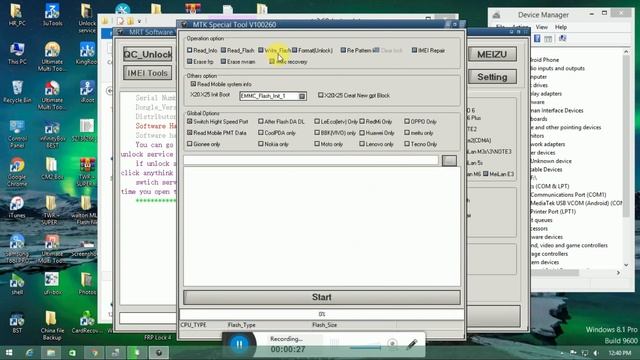Enable the IMEI Repair checkbox
The height and width of the screenshot is (360, 640).
[x=414, y=50]
